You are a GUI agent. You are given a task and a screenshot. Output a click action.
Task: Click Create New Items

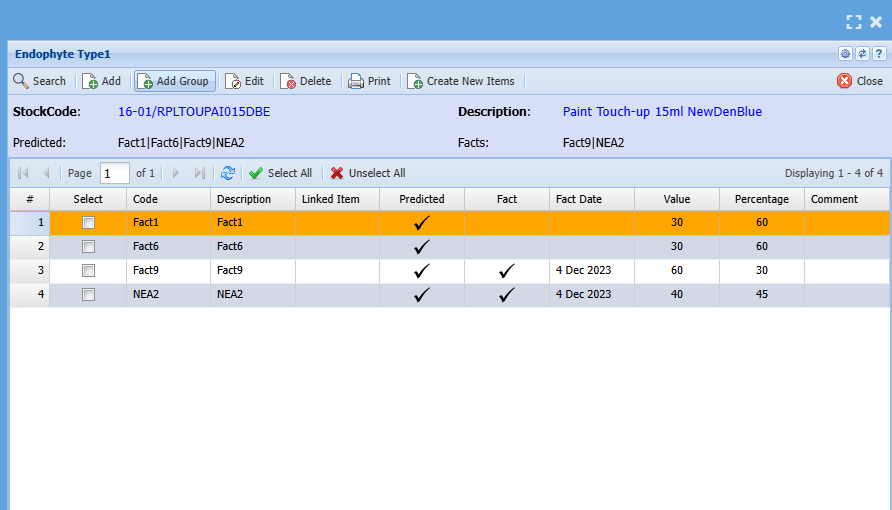pos(461,81)
